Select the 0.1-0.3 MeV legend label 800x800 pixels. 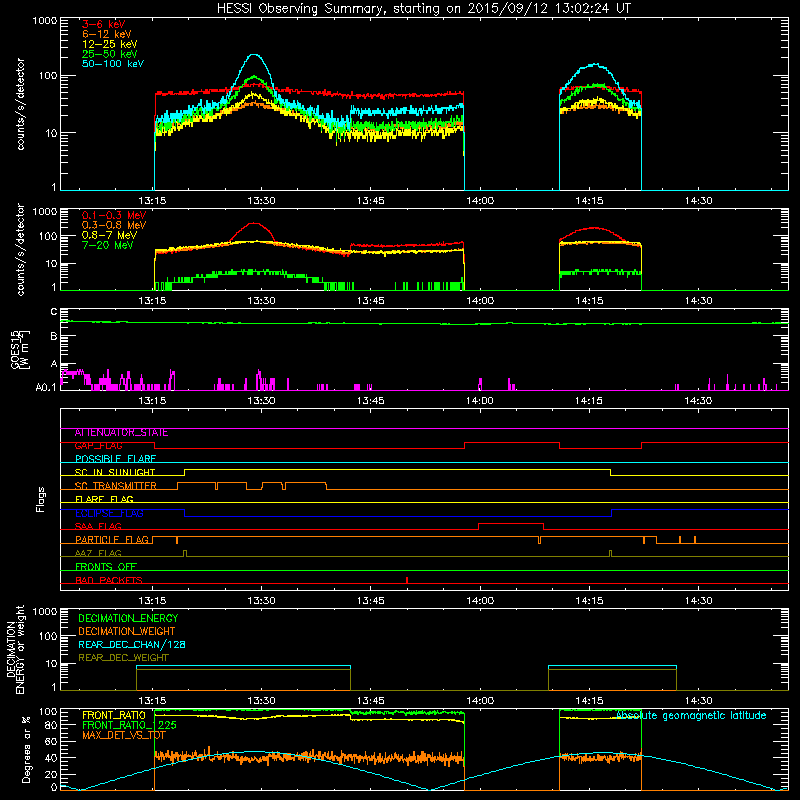114,215
